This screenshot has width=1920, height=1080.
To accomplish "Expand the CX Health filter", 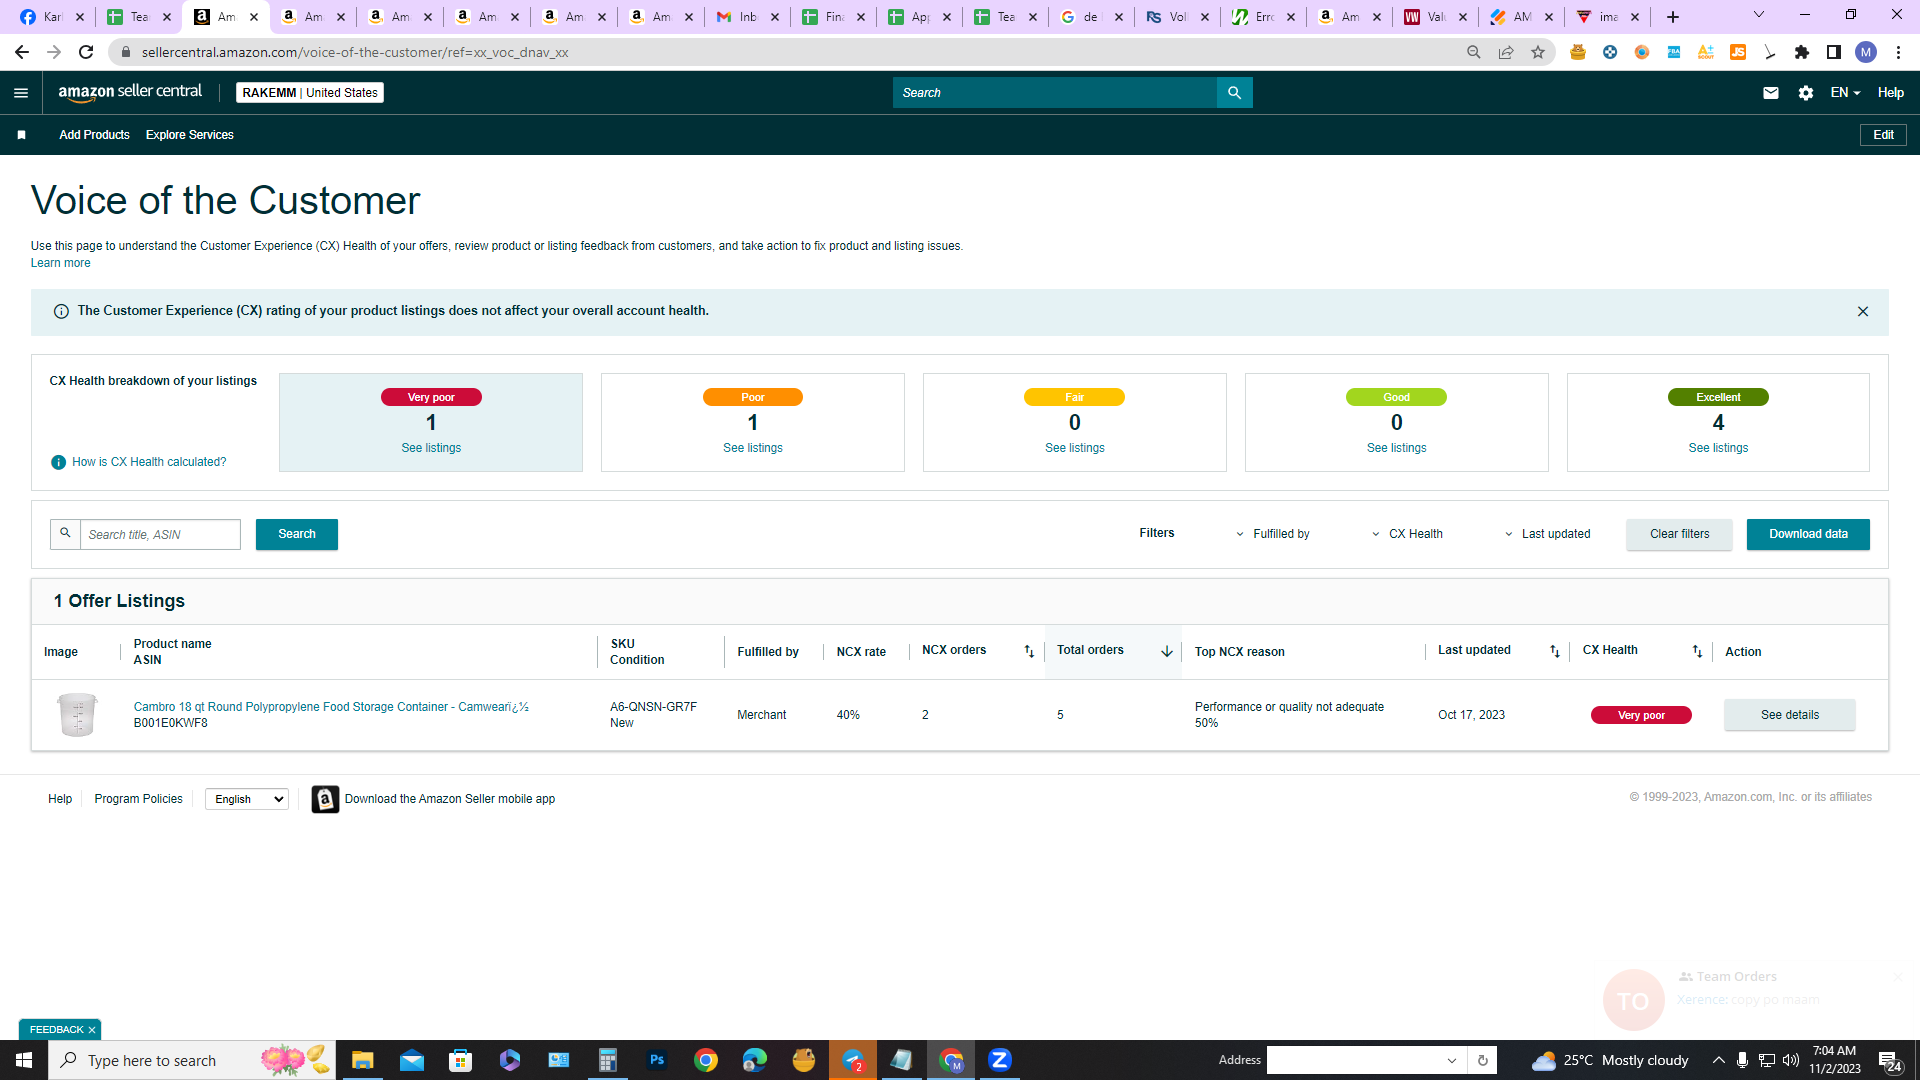I will click(1407, 534).
